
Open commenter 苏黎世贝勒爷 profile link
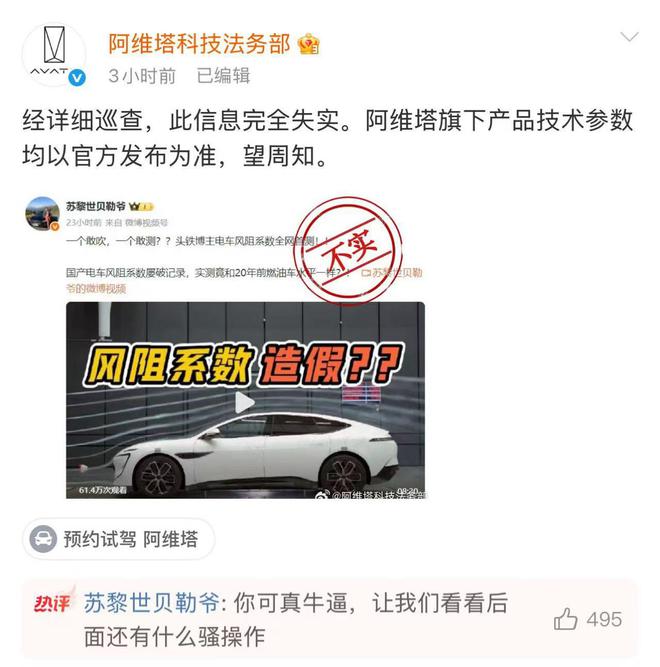click(151, 603)
